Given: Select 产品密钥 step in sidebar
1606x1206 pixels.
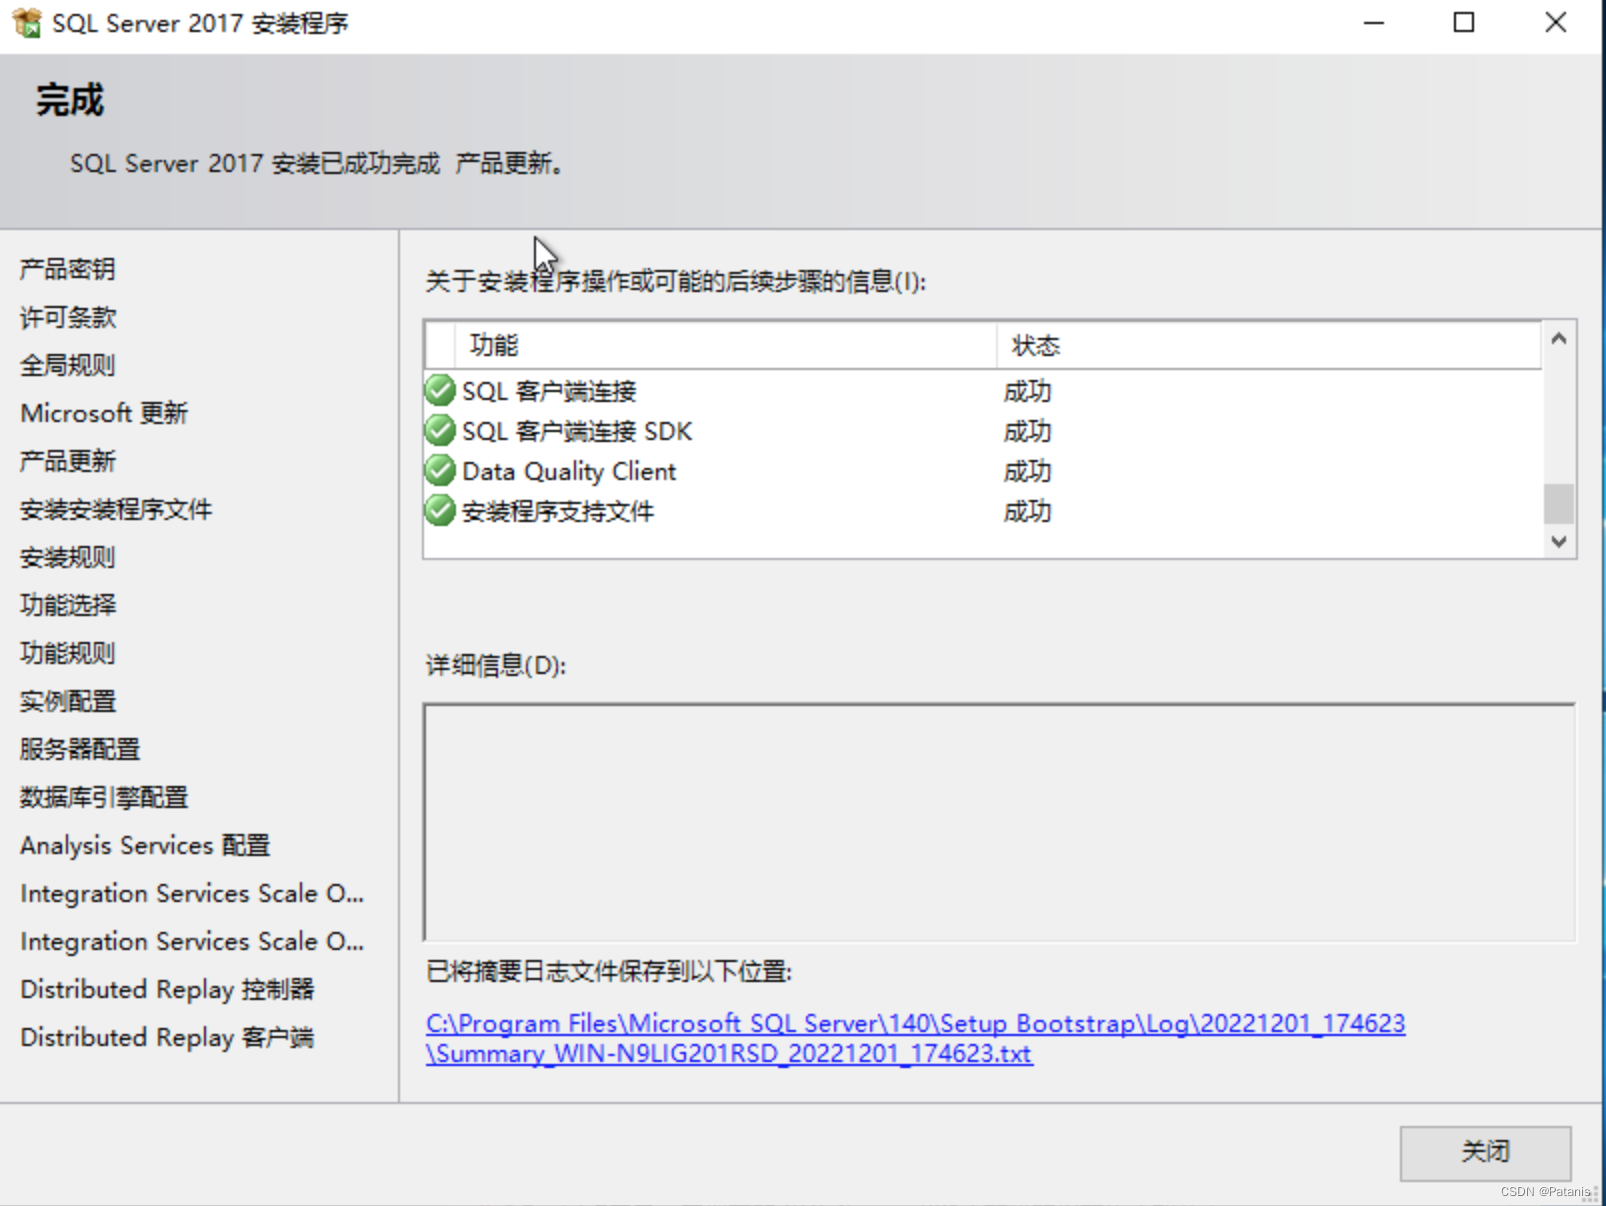Looking at the screenshot, I should [68, 268].
